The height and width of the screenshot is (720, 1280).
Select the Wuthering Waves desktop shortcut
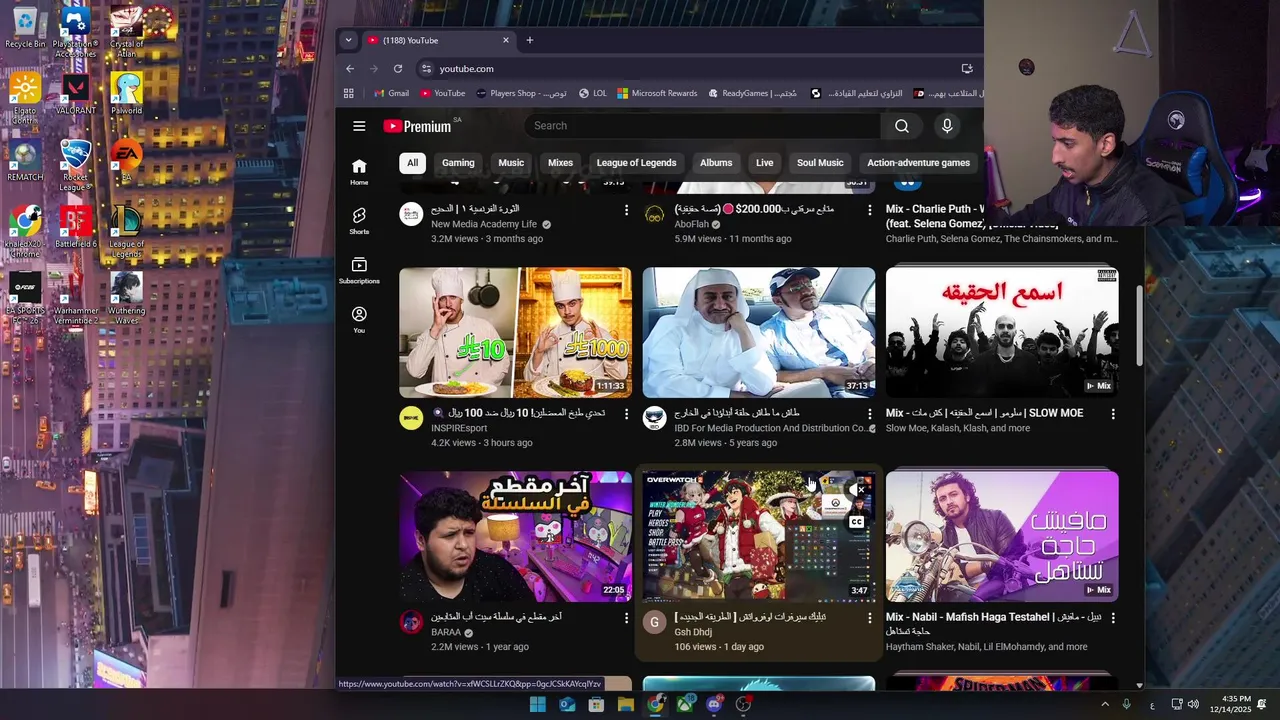click(126, 299)
